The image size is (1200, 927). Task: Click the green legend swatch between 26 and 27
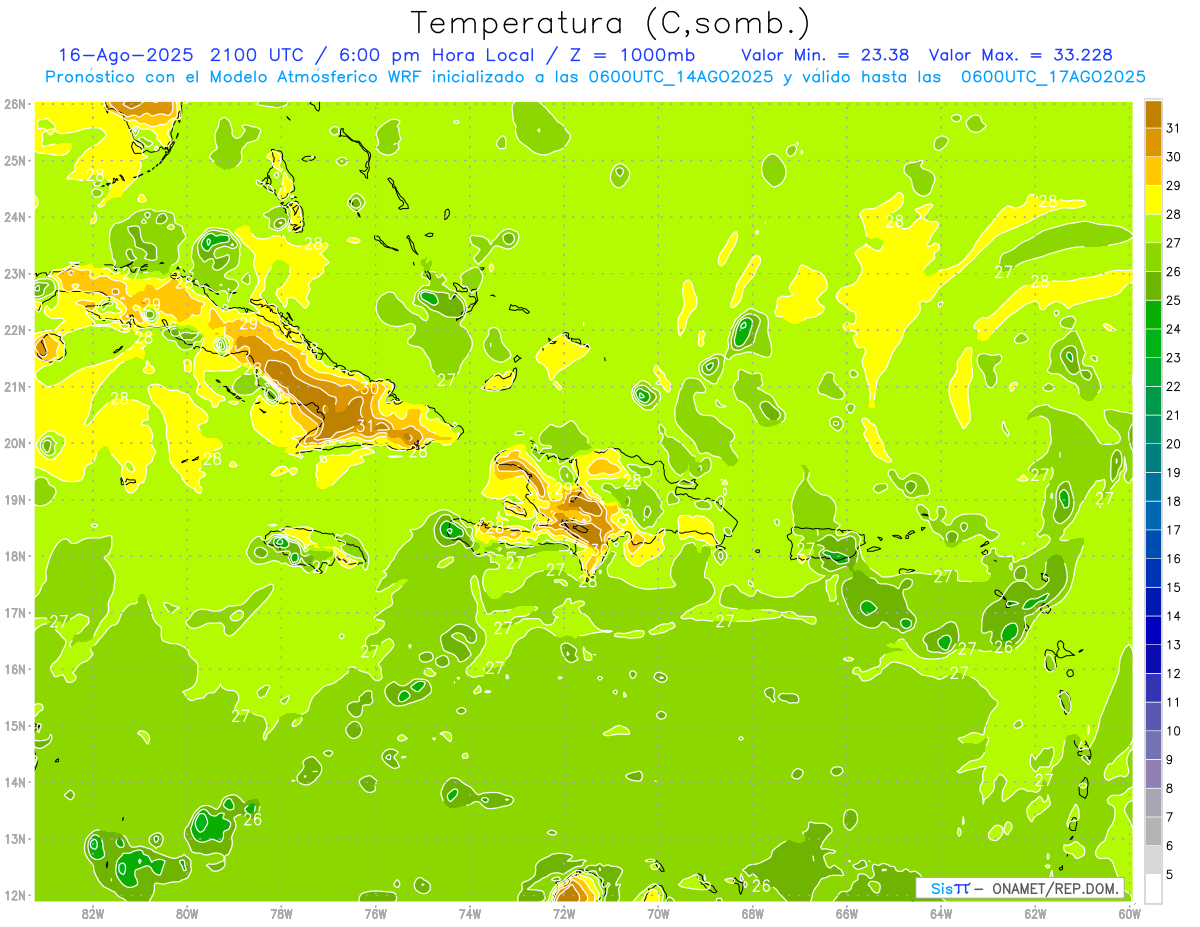[x=1153, y=256]
